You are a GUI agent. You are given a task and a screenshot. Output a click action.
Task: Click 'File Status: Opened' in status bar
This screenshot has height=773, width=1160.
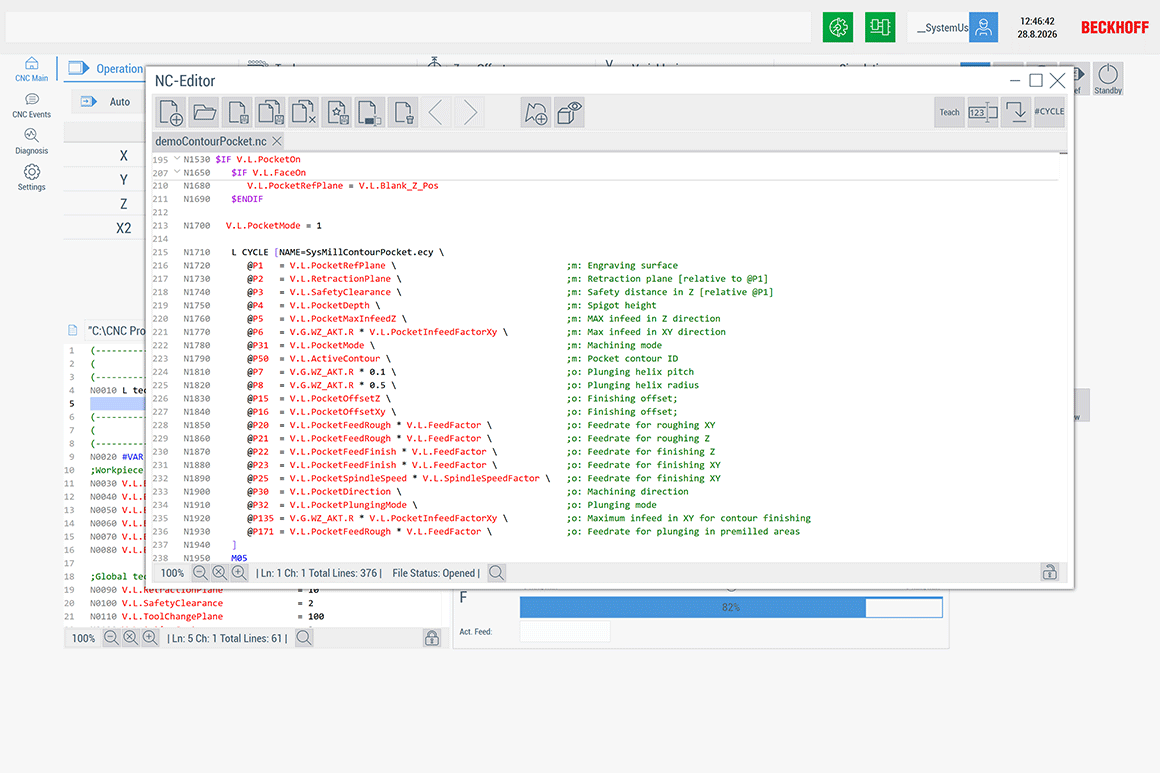[x=434, y=573]
